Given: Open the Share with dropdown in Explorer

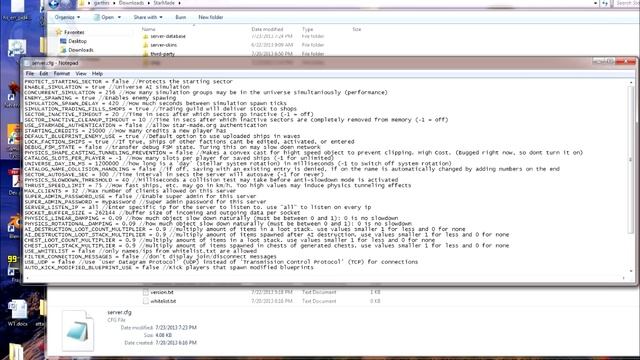Looking at the screenshot, I should click(148, 17).
